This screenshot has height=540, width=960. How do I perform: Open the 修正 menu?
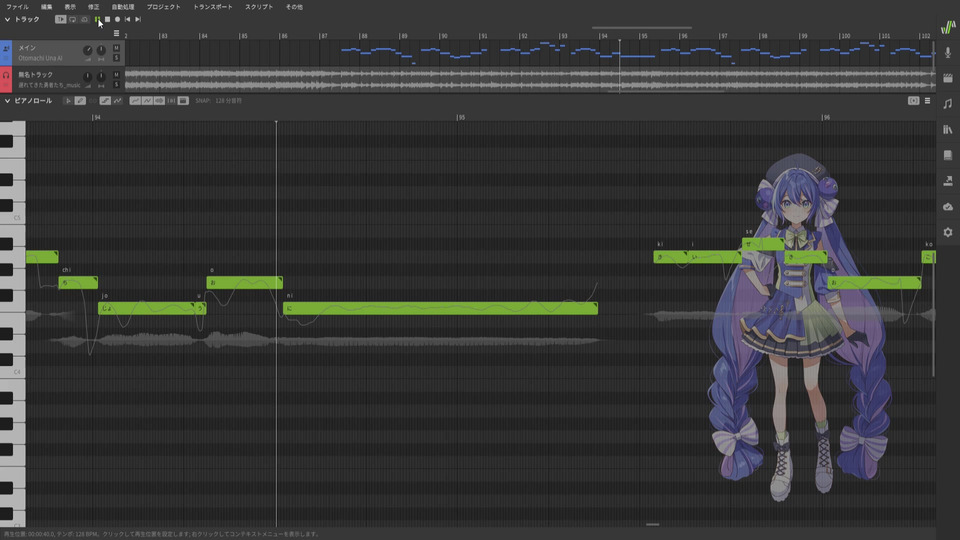point(93,7)
